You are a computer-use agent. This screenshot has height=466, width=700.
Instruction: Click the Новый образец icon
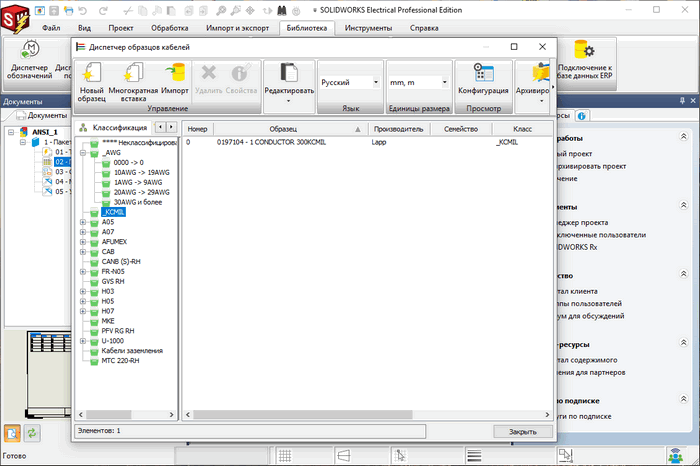click(x=92, y=73)
